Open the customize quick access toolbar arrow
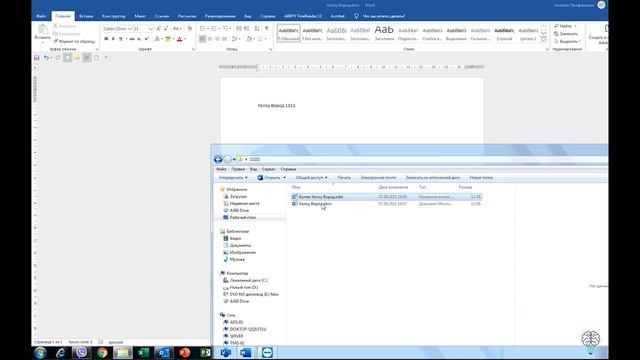Screen dimensions: 640x360 pos(106,58)
